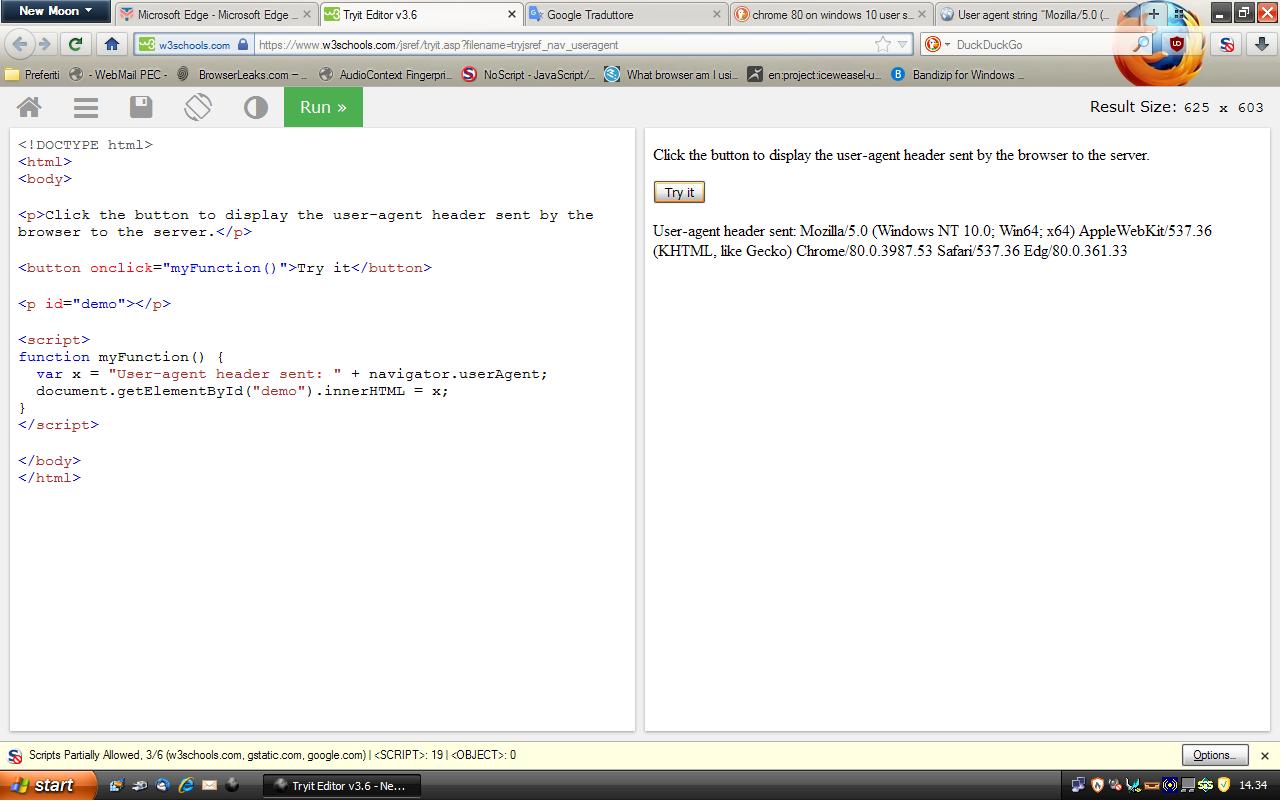Switch to the Microsoft Edge tab

pyautogui.click(x=216, y=15)
